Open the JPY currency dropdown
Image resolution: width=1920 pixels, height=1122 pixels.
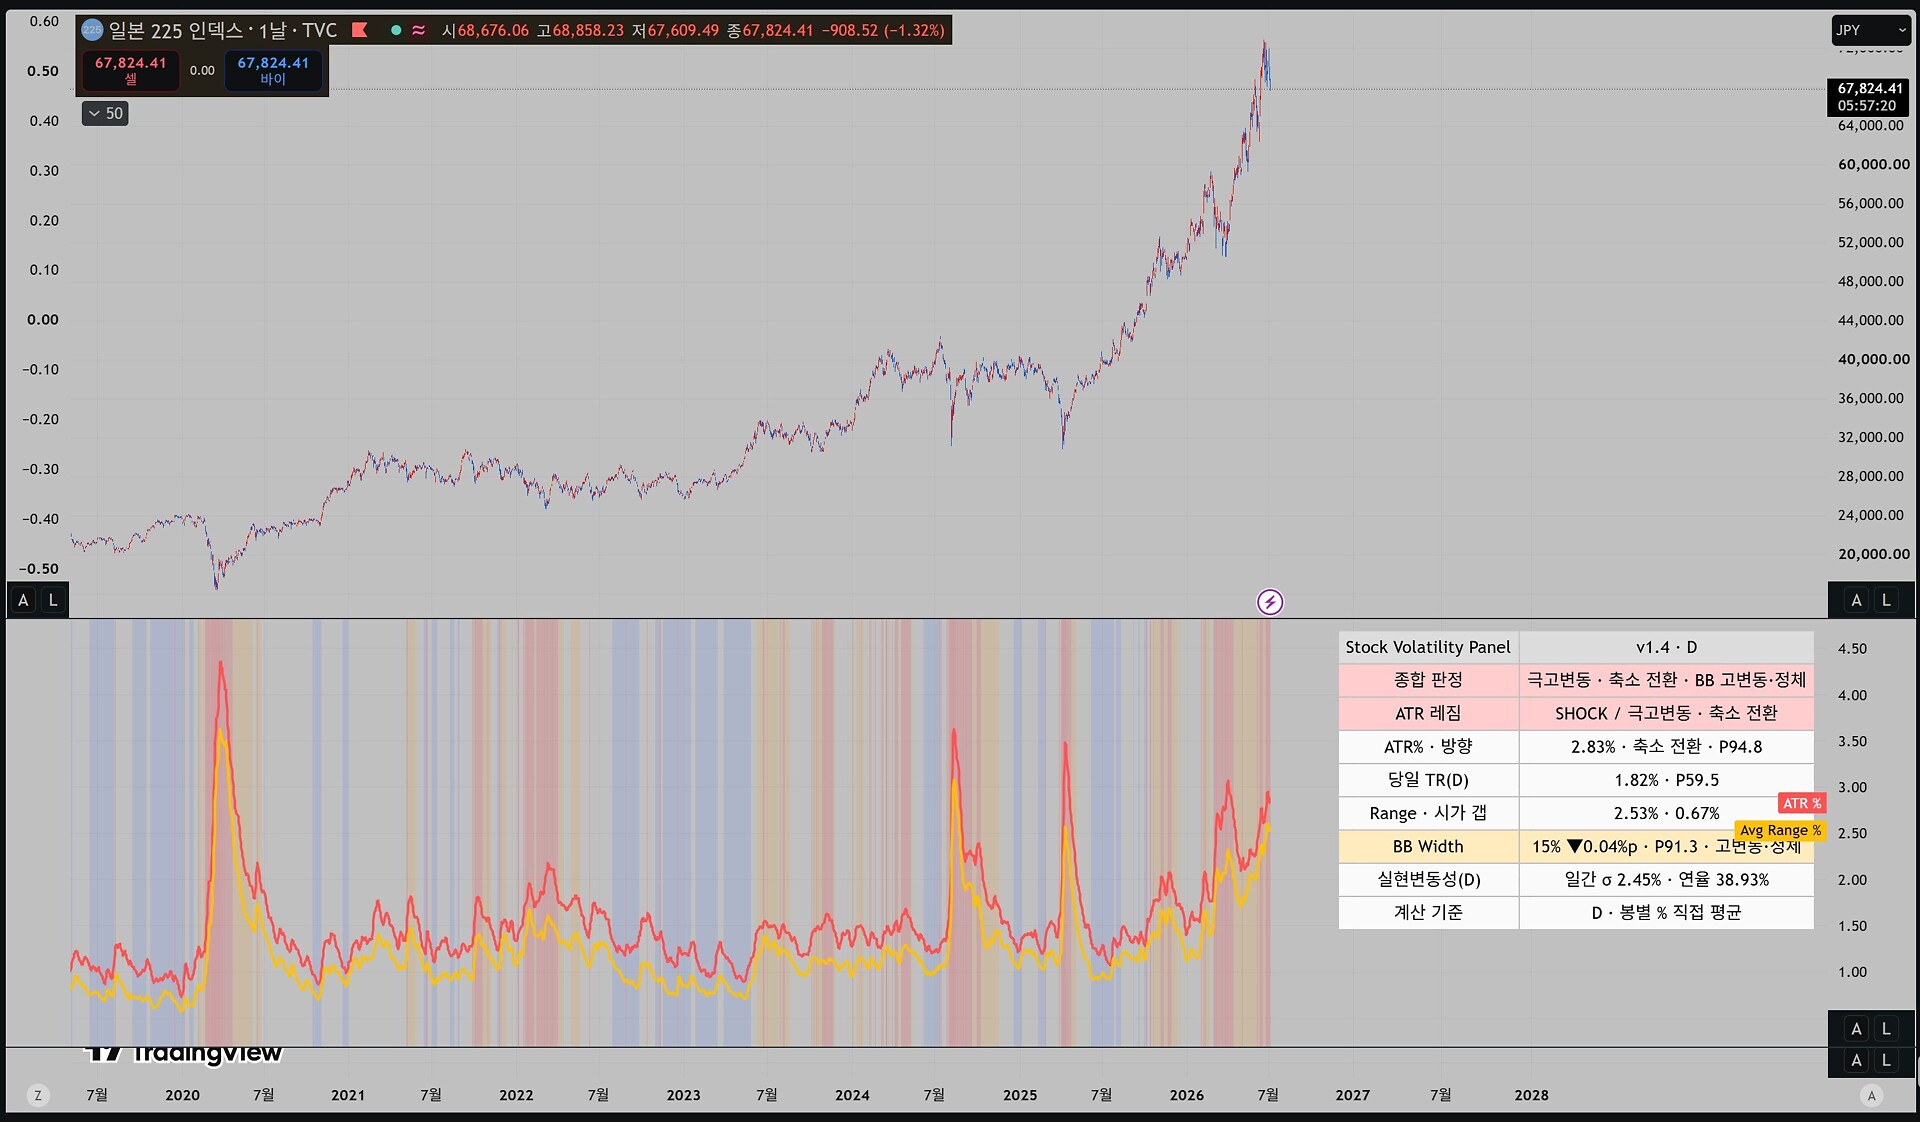(1871, 30)
